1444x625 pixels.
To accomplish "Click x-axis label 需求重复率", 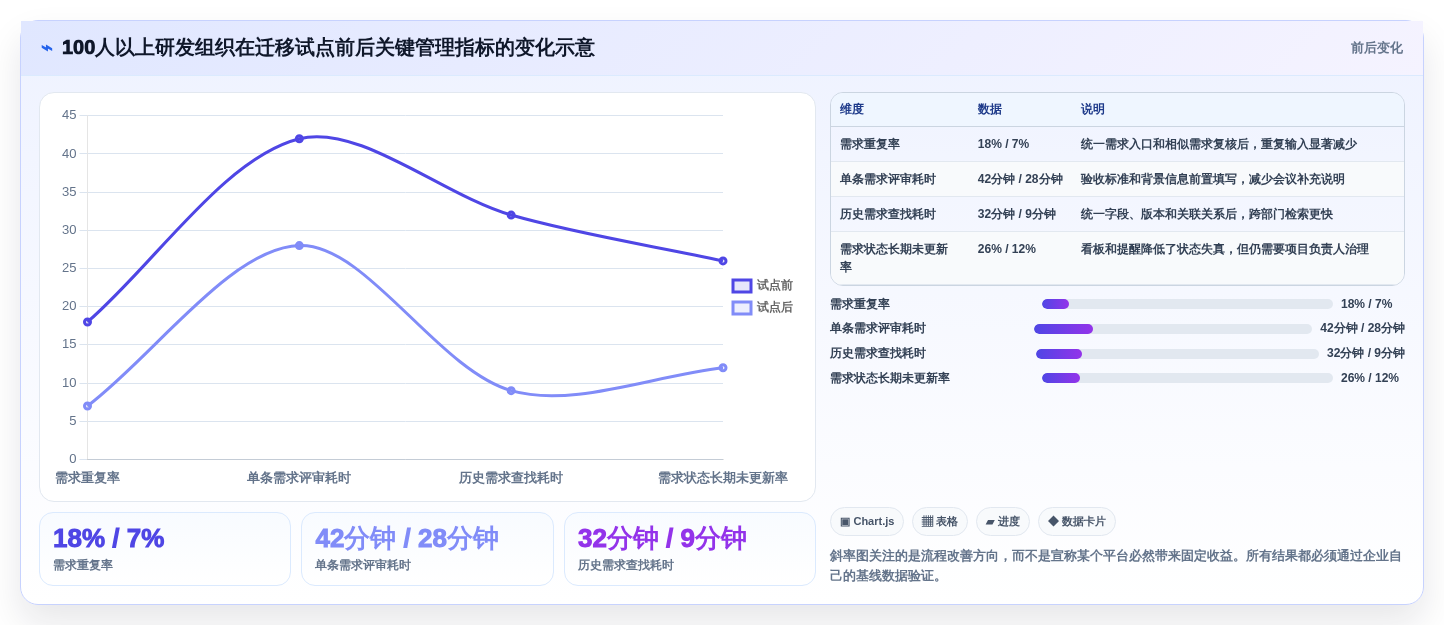I will click(87, 478).
